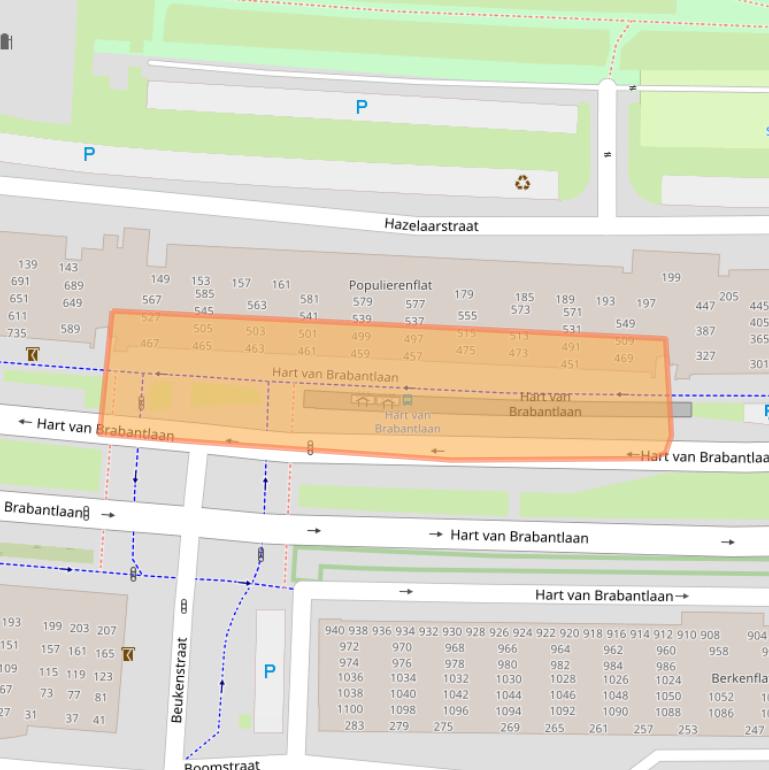Click the leftmost parking P above Hazelaarstraat

pyautogui.click(x=89, y=154)
